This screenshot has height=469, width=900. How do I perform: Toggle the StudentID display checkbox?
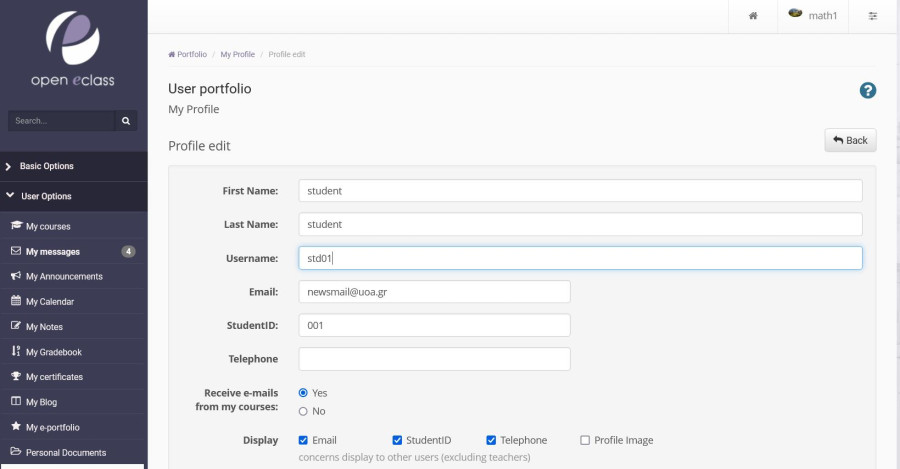point(397,440)
